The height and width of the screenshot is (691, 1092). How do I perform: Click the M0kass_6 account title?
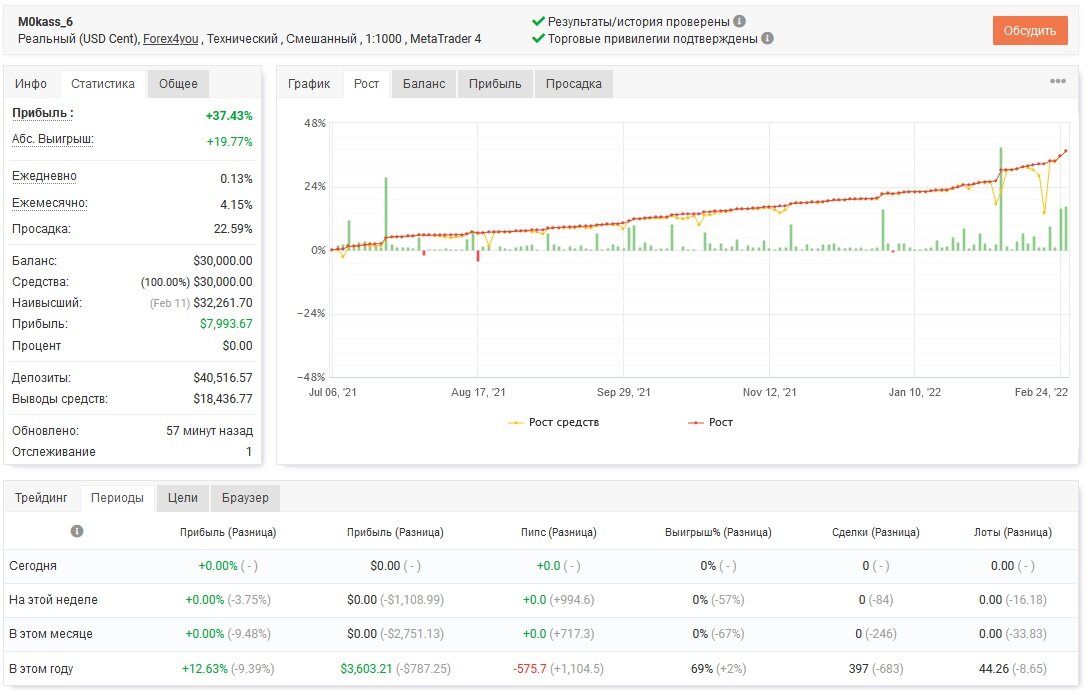click(x=45, y=22)
